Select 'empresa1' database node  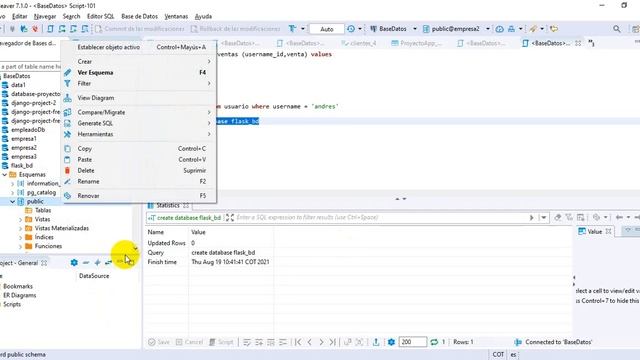coord(24,139)
